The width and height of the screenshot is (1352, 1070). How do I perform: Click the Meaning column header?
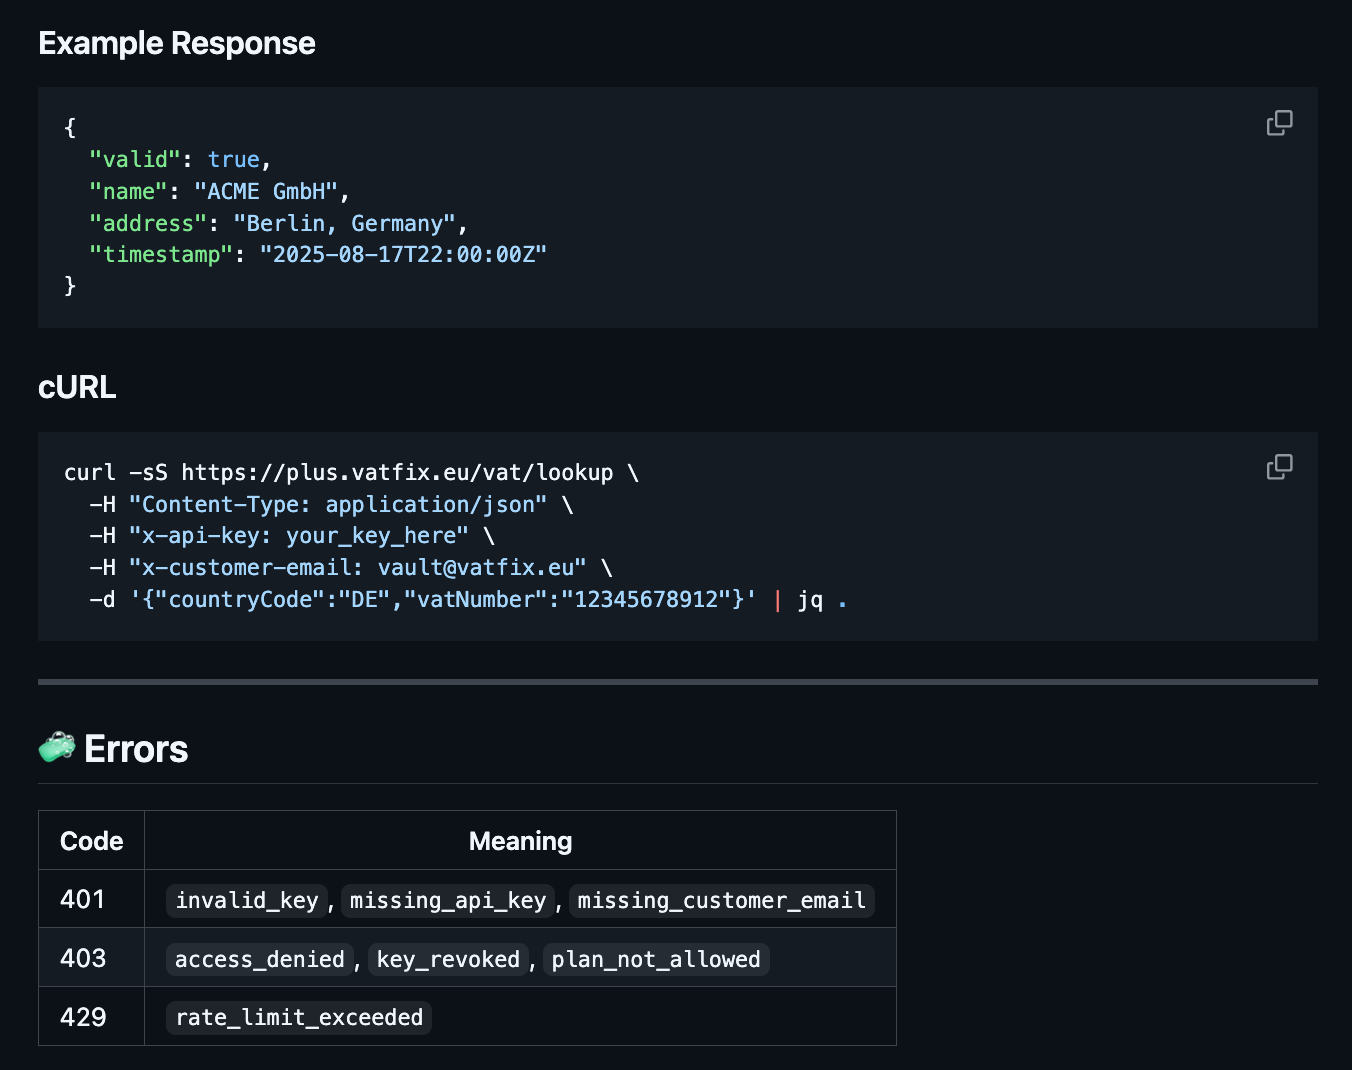coord(520,841)
